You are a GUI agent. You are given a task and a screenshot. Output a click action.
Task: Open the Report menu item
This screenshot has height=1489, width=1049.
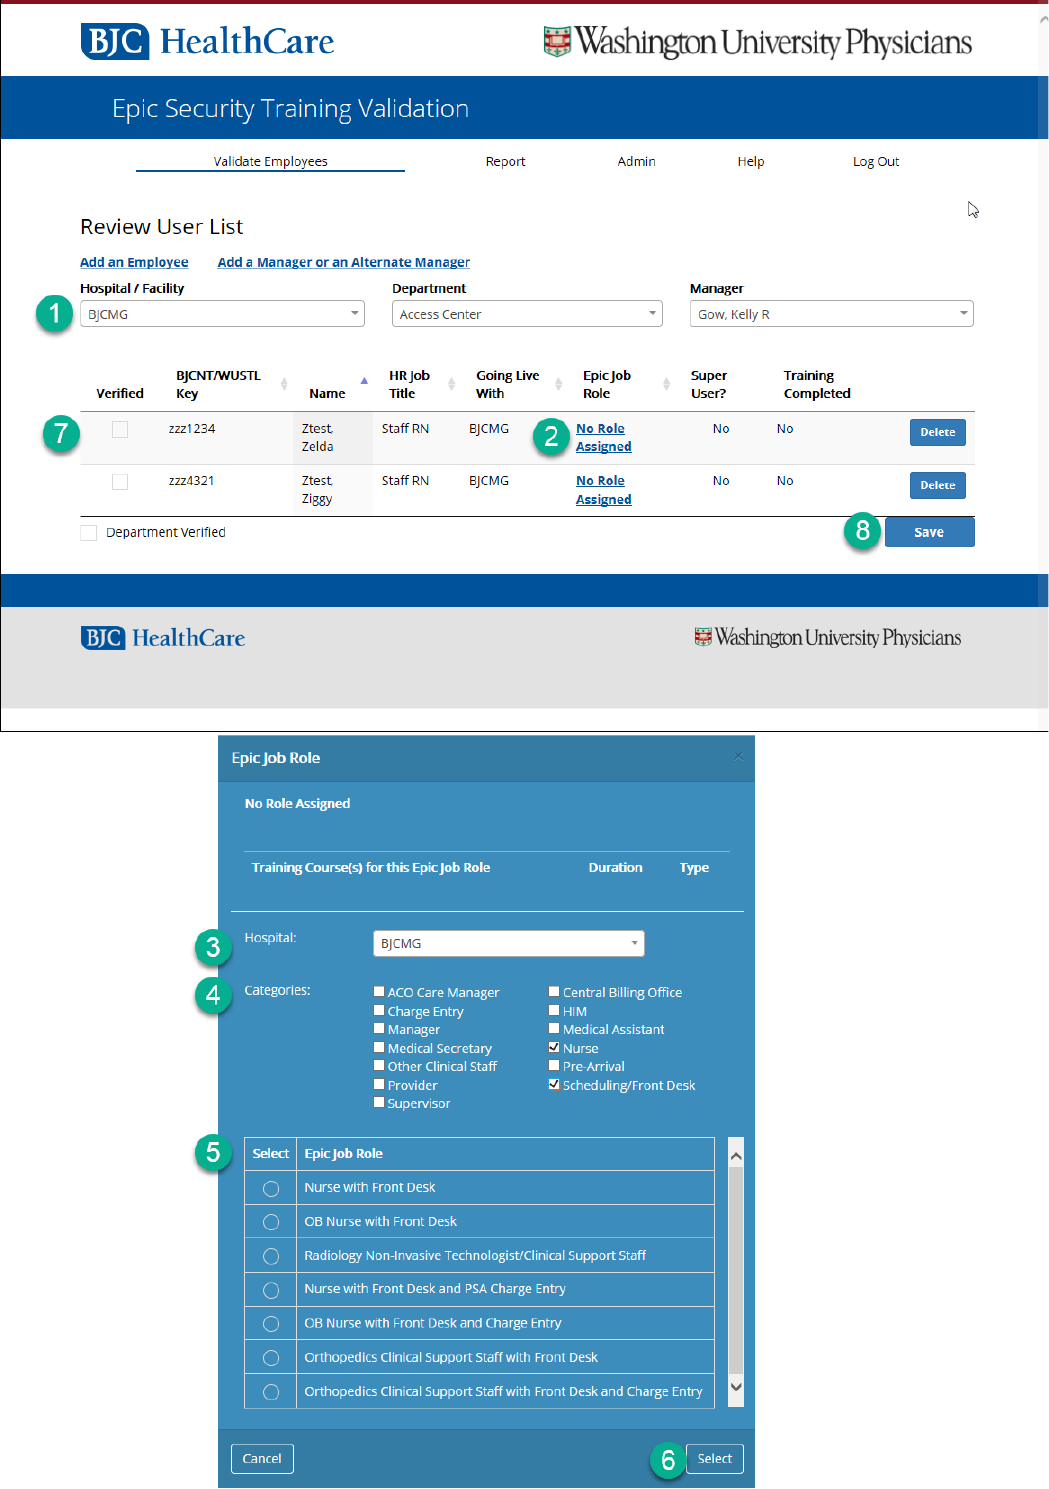point(505,161)
